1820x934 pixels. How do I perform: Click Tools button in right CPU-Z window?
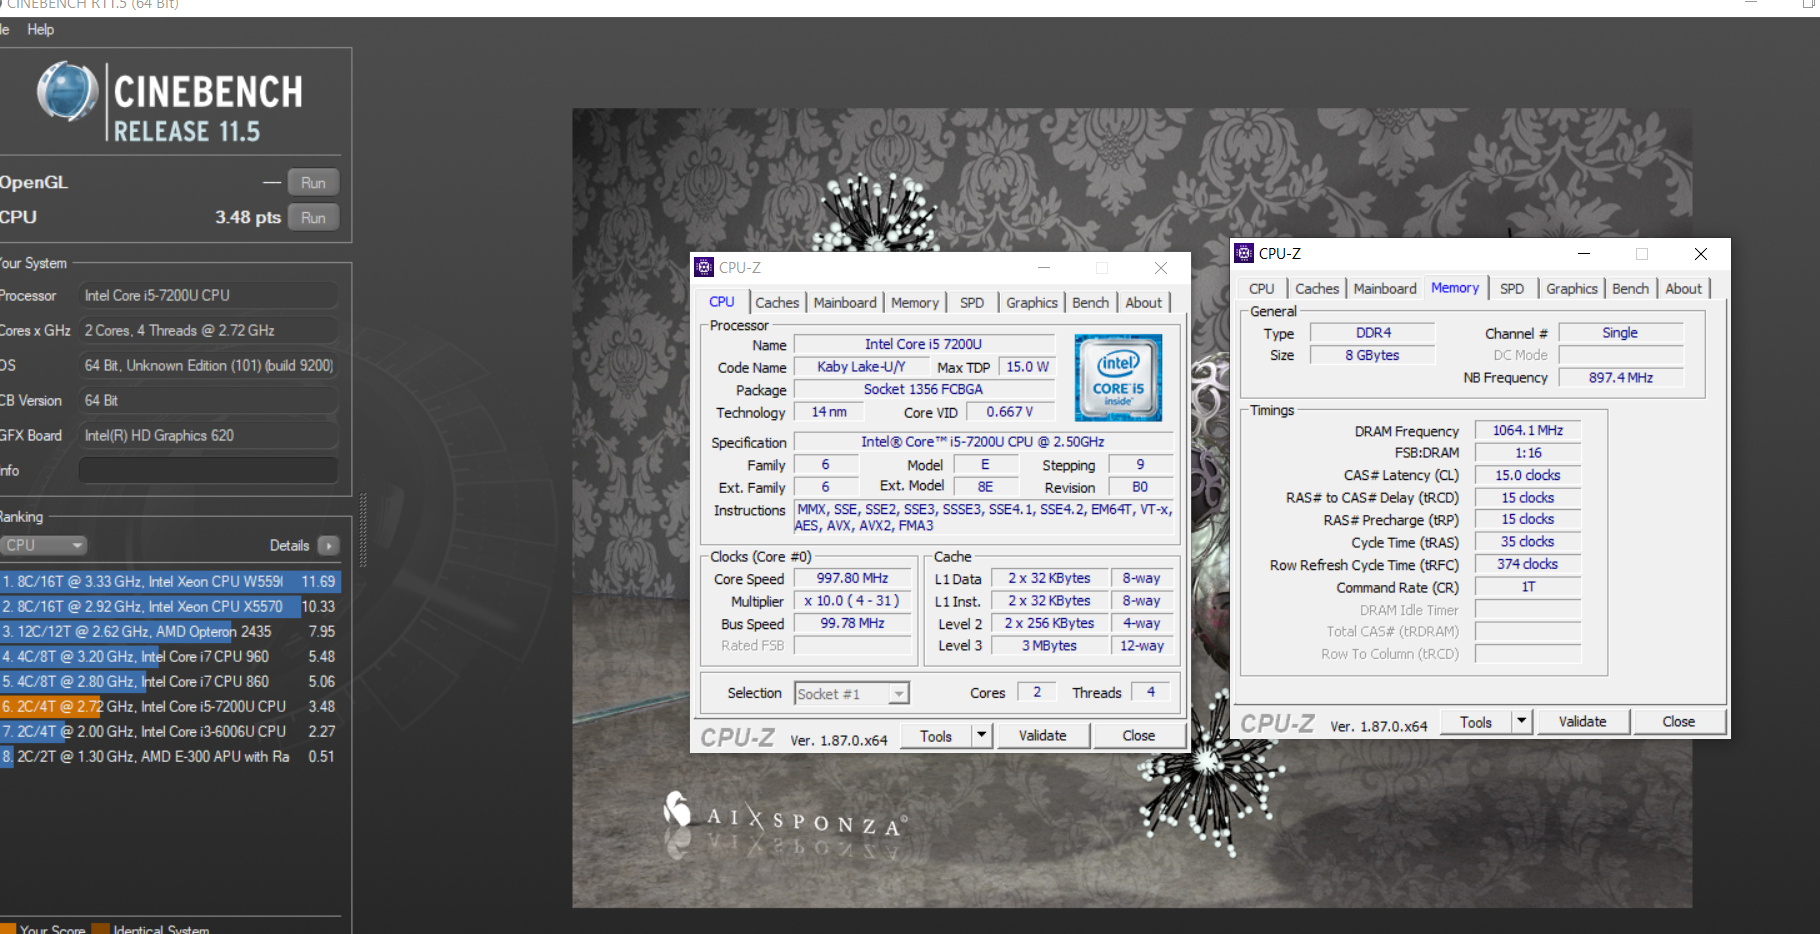pos(1476,722)
